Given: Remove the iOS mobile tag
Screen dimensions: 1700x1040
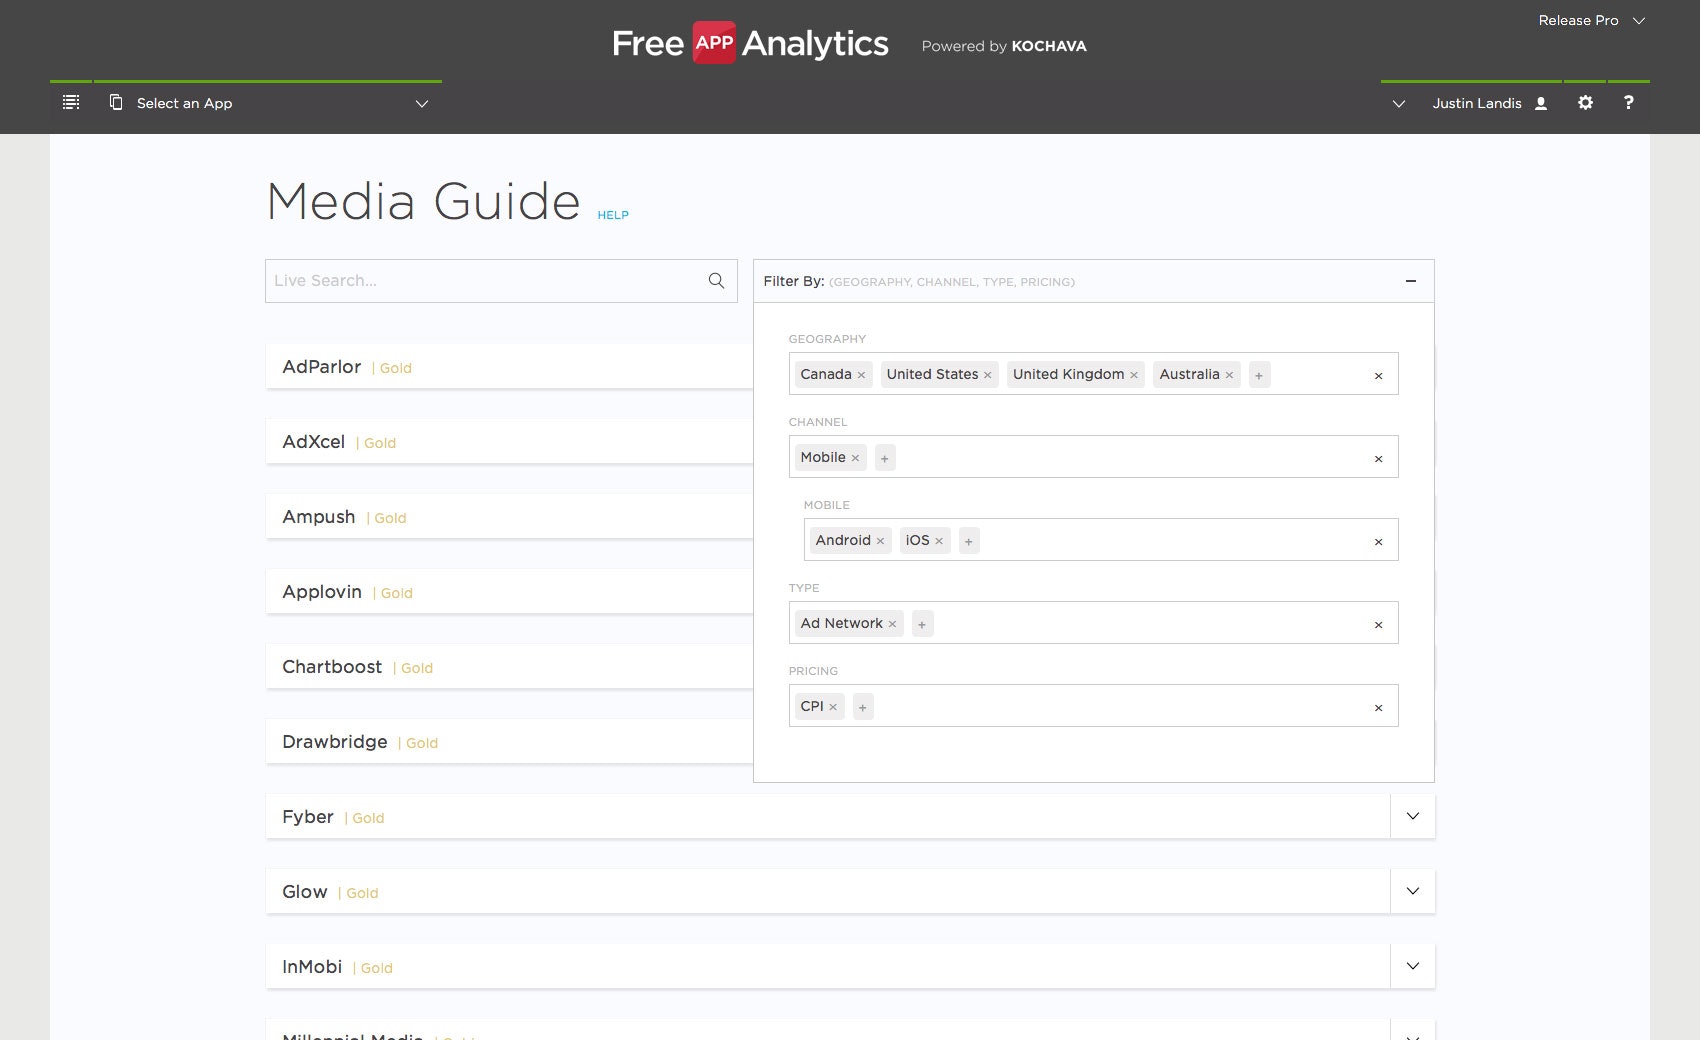Looking at the screenshot, I should tap(939, 541).
